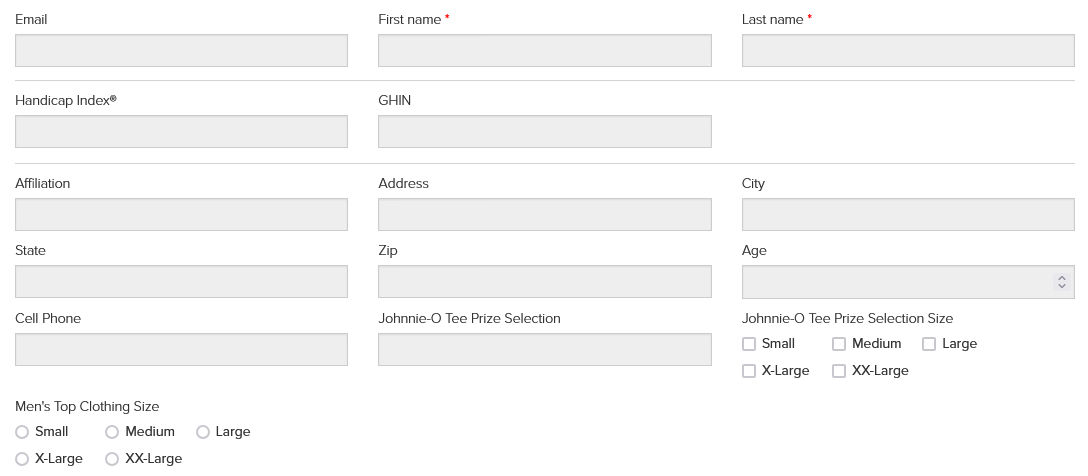Click into the GHIN field
1088x476 pixels.
click(x=544, y=132)
